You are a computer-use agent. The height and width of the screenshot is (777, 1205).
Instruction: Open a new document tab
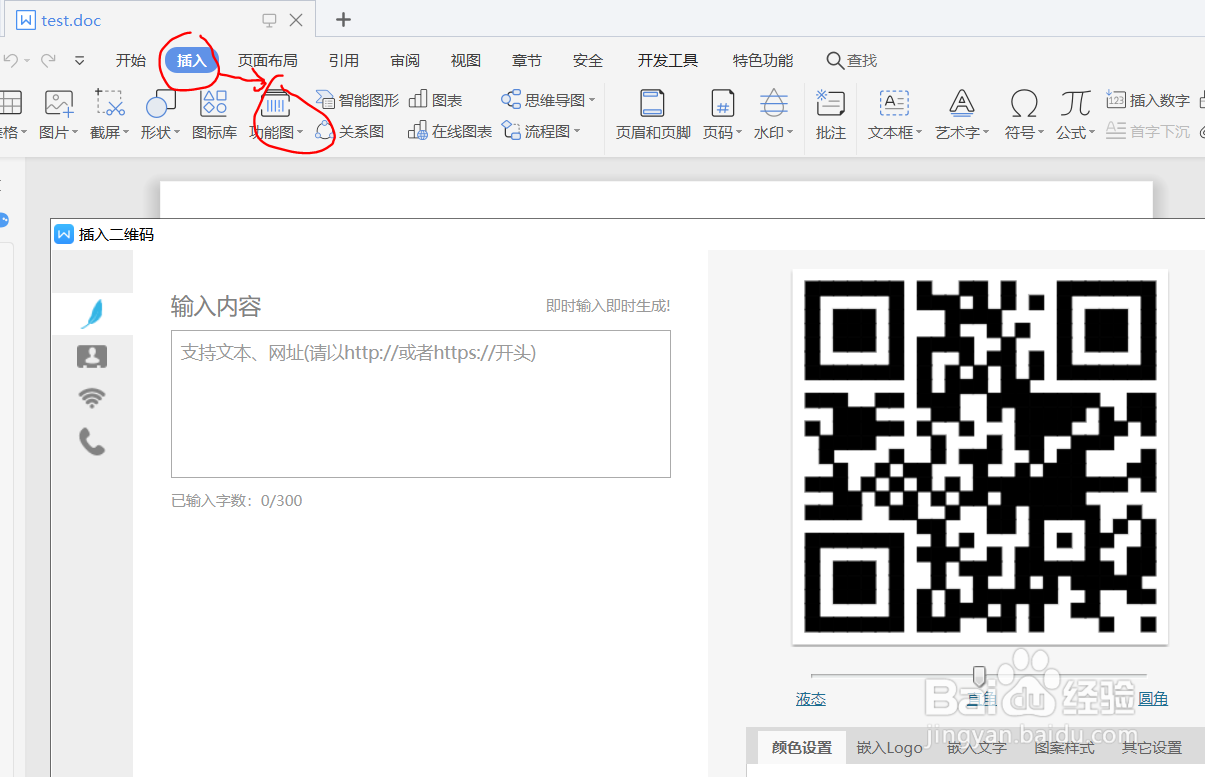343,20
